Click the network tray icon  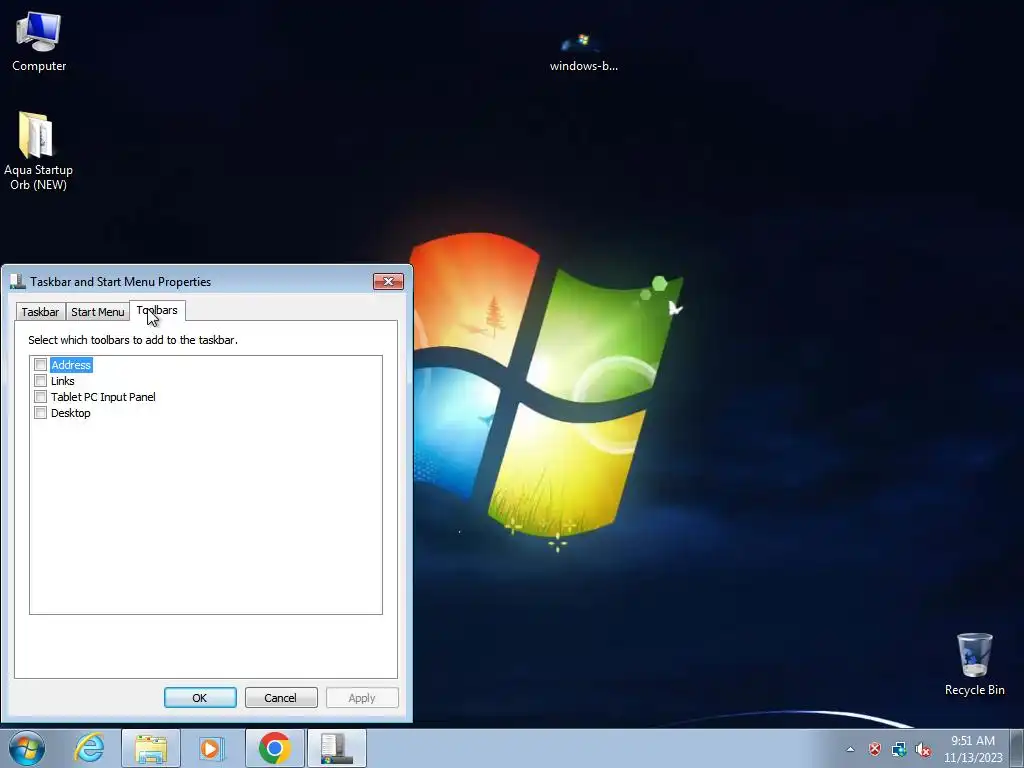(899, 750)
